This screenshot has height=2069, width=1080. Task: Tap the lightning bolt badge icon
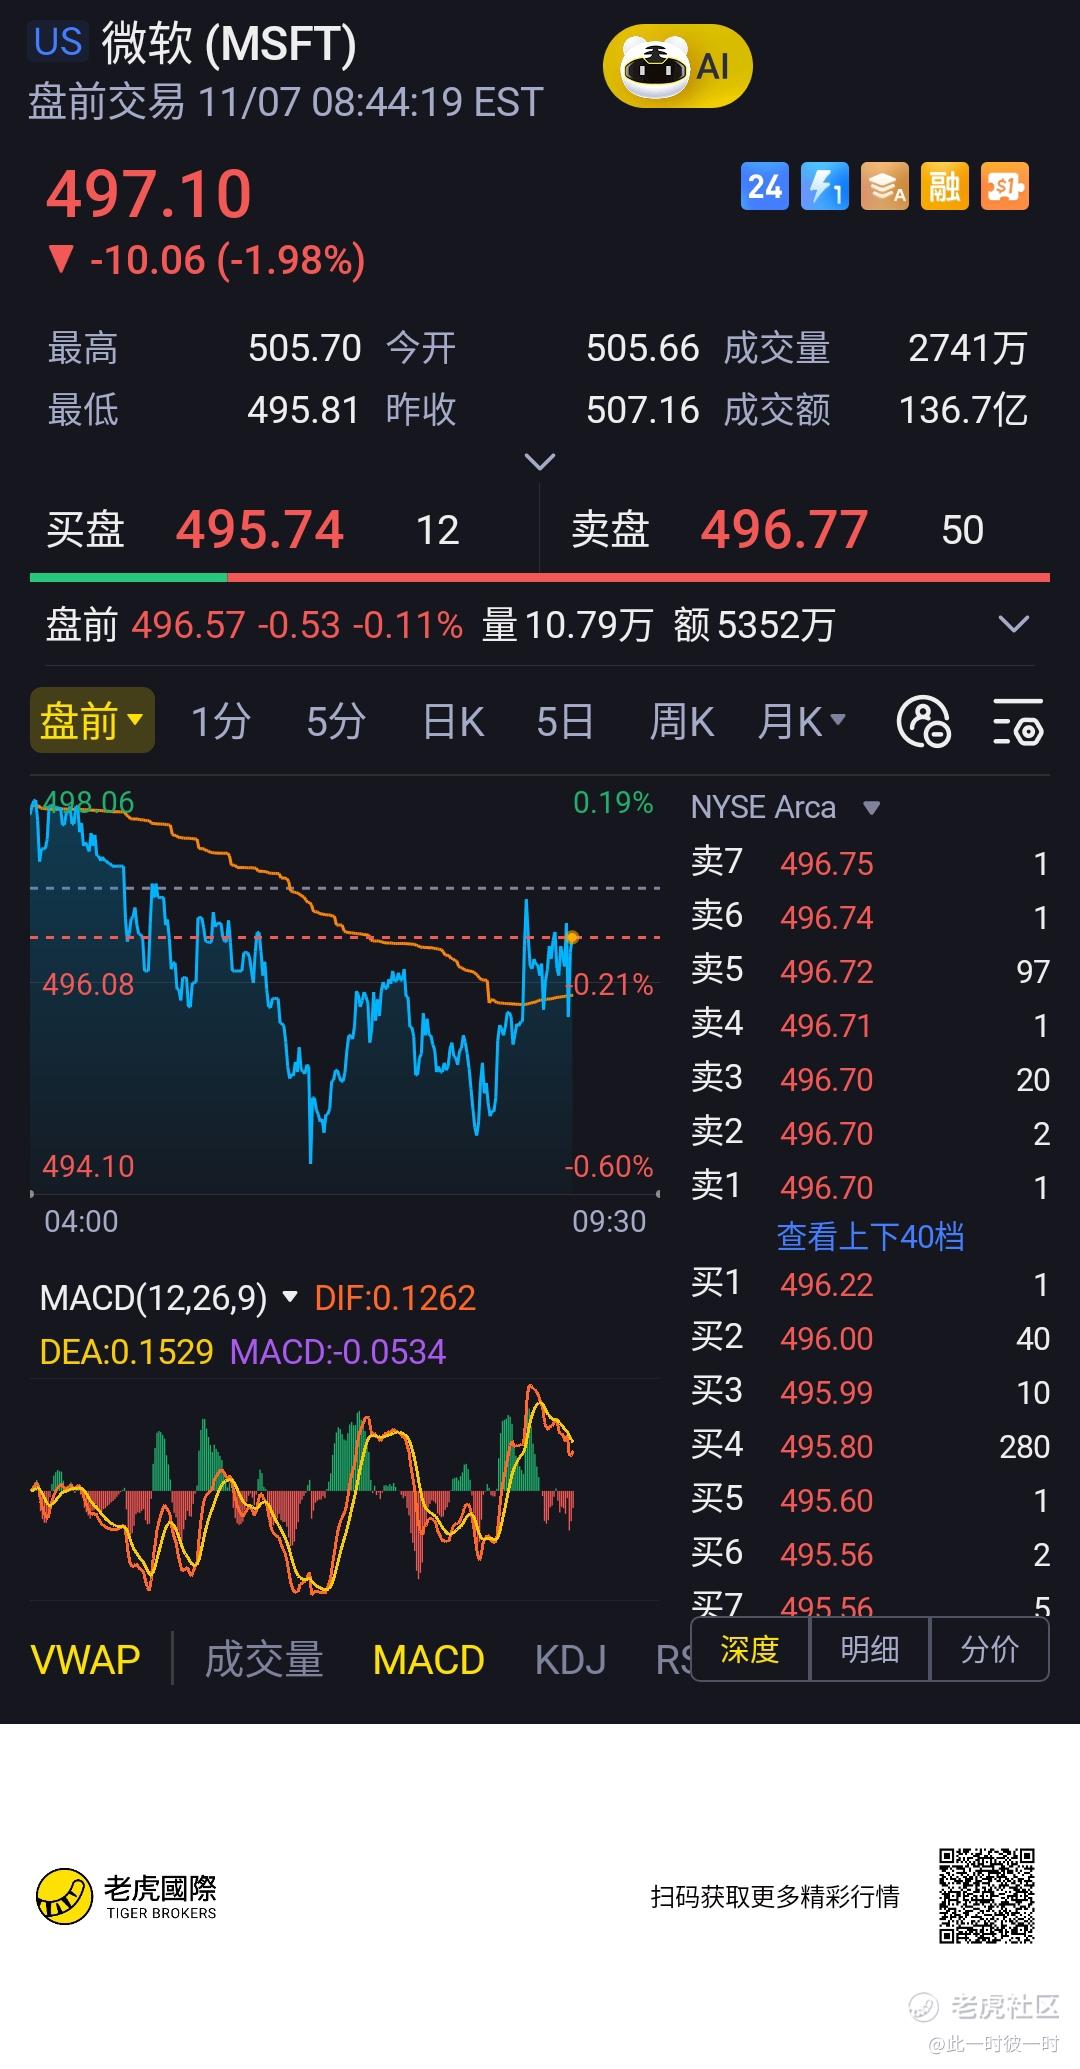pyautogui.click(x=825, y=186)
